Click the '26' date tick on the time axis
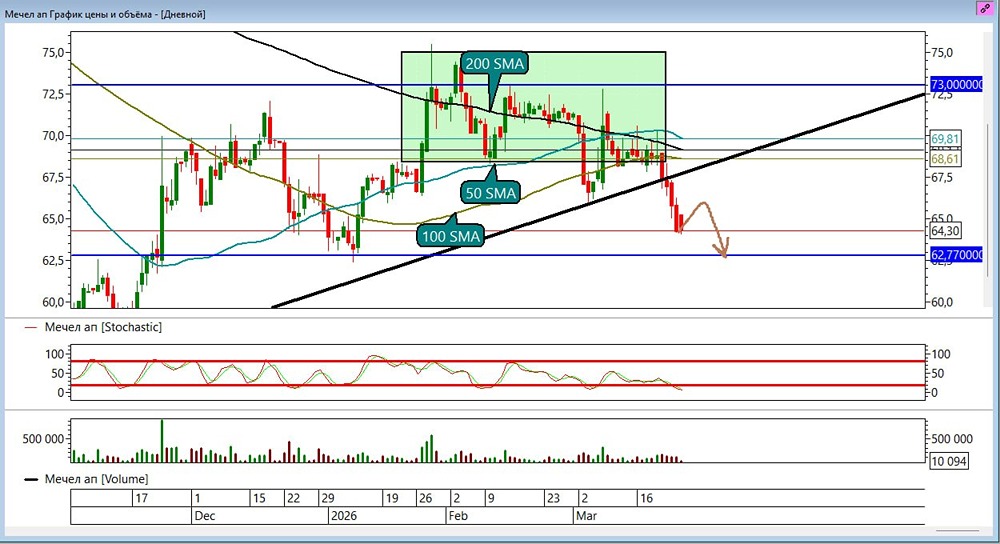The width and height of the screenshot is (1000, 544). (x=425, y=498)
